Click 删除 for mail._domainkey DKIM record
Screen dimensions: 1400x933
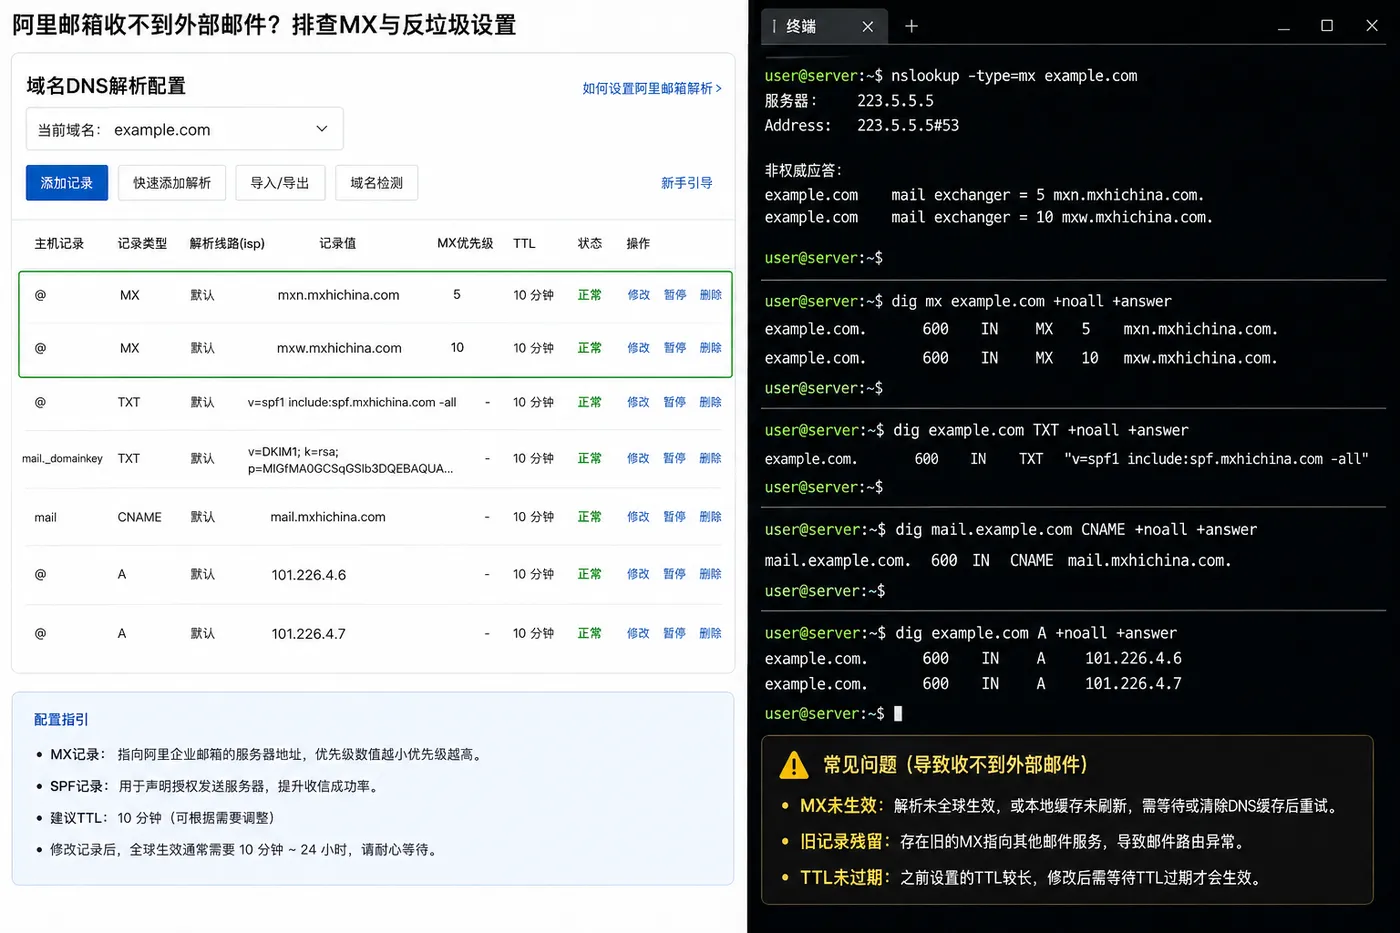pos(711,458)
